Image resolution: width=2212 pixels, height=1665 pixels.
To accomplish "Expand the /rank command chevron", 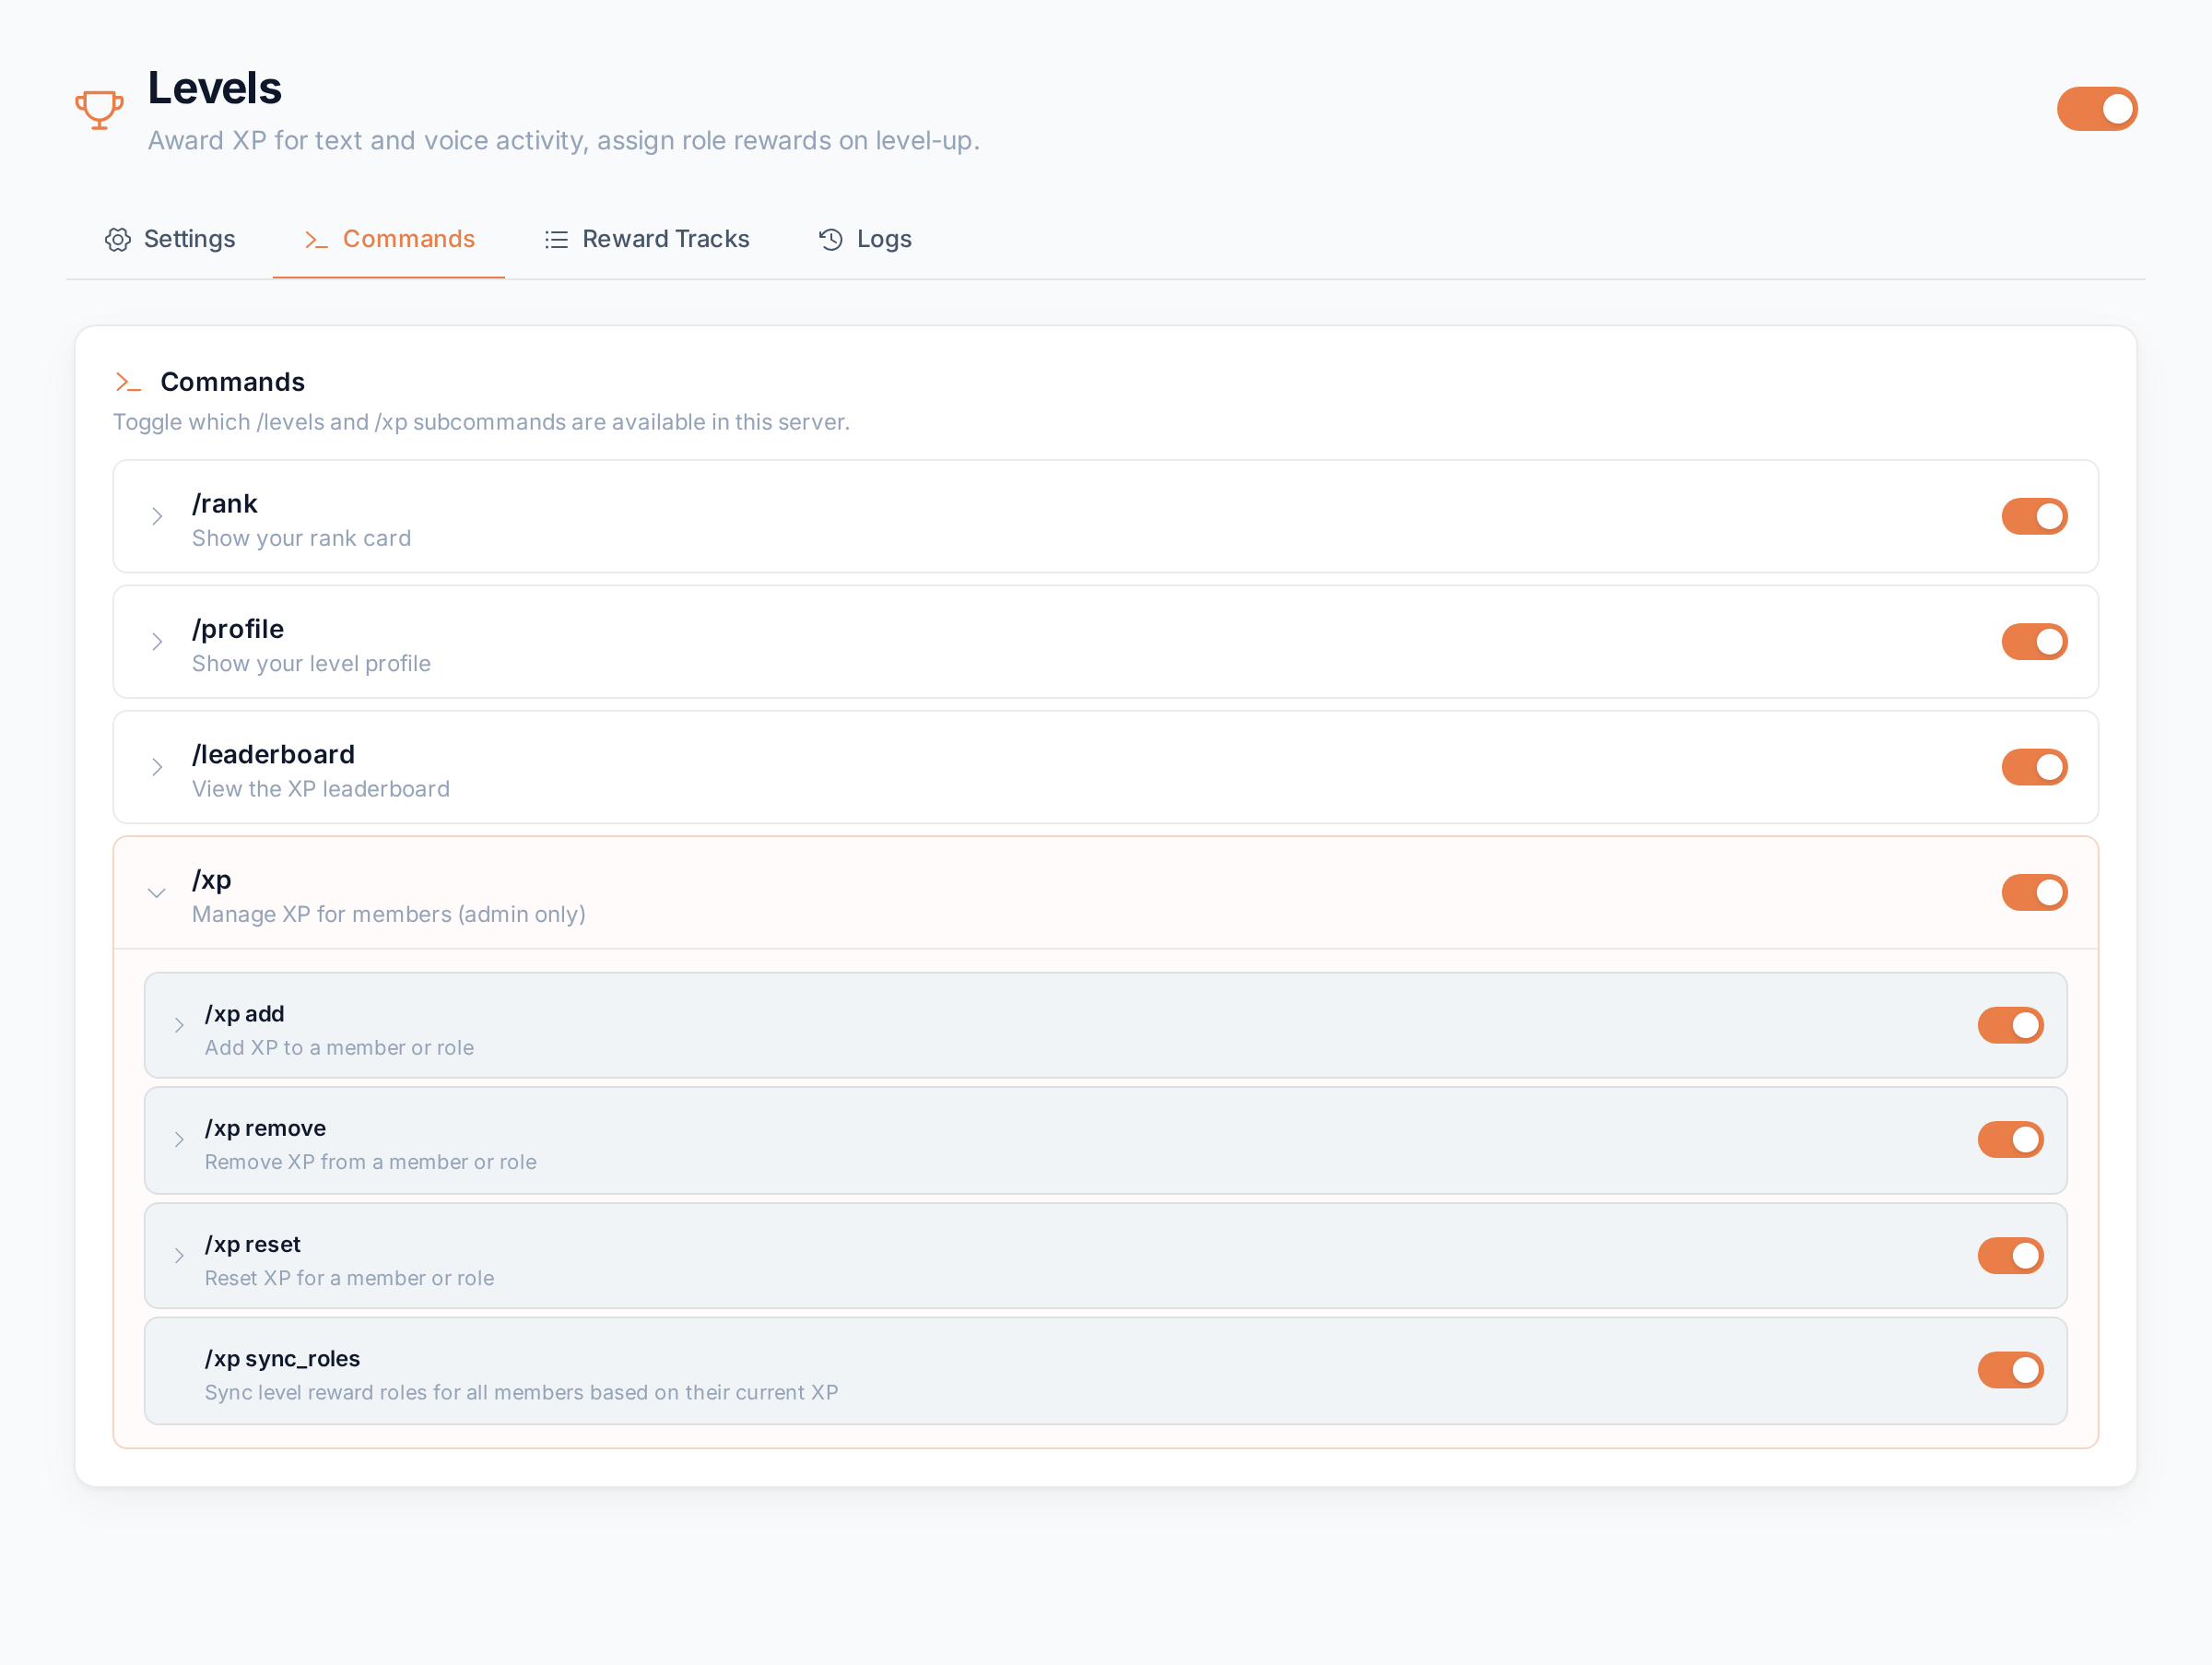I will click(x=157, y=516).
